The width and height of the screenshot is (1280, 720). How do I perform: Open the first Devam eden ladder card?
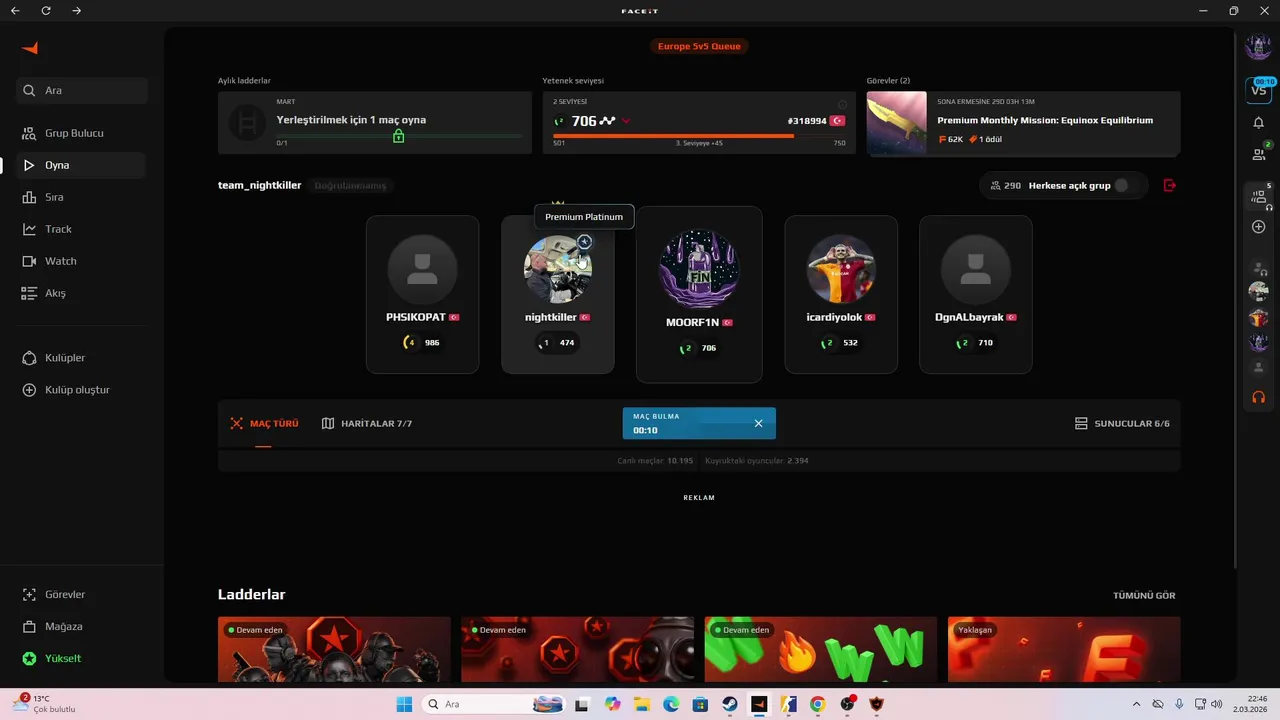[x=334, y=649]
